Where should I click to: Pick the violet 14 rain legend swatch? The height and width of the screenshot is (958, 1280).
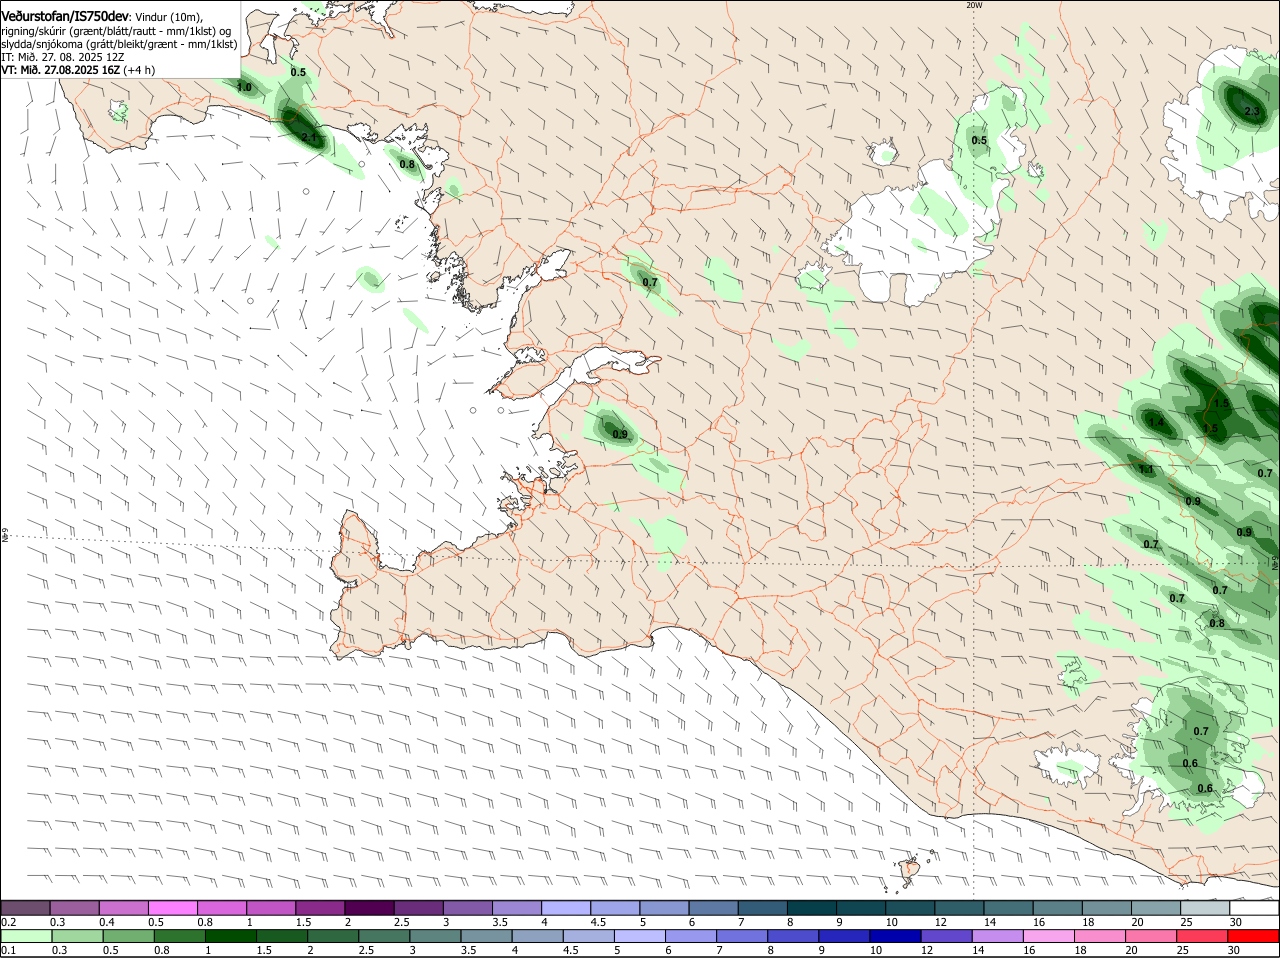tap(999, 936)
